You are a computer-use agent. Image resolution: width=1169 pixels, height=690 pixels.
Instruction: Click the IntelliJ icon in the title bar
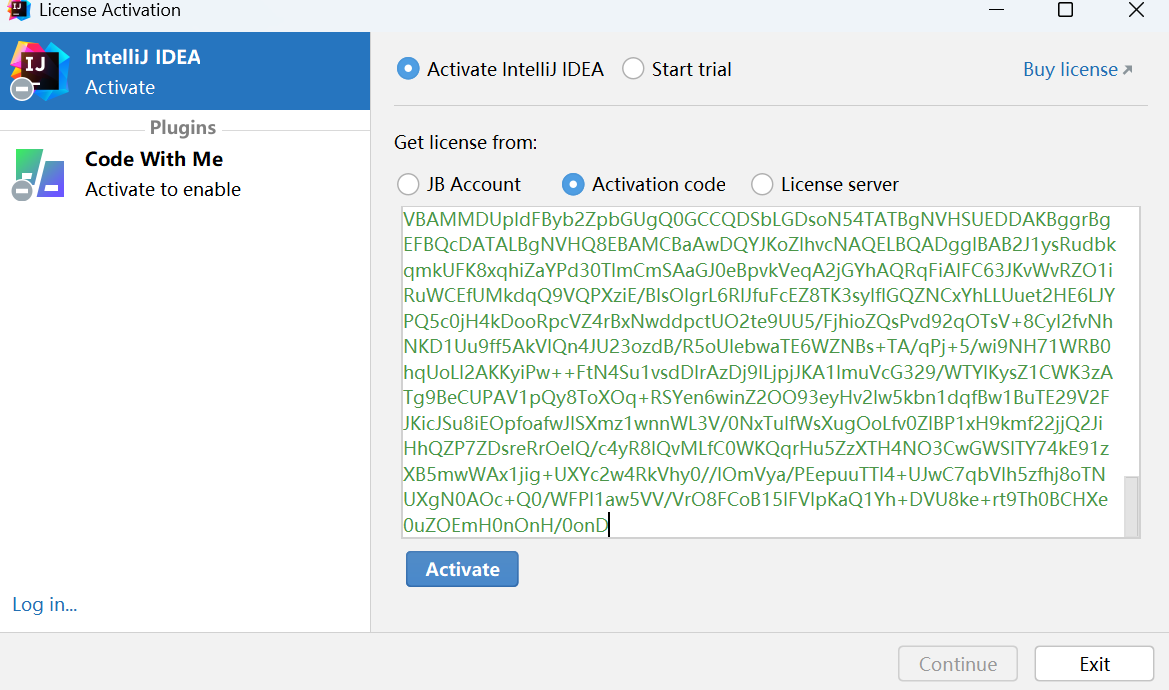[x=19, y=10]
